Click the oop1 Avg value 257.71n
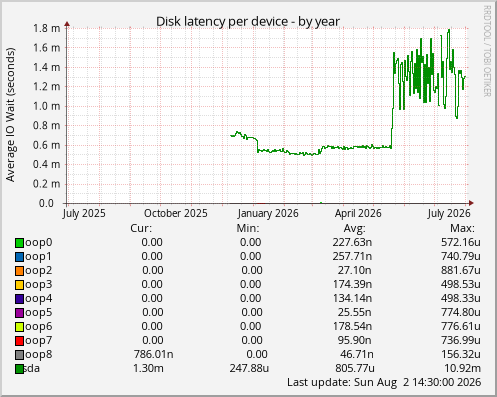The width and height of the screenshot is (497, 397). (x=352, y=256)
